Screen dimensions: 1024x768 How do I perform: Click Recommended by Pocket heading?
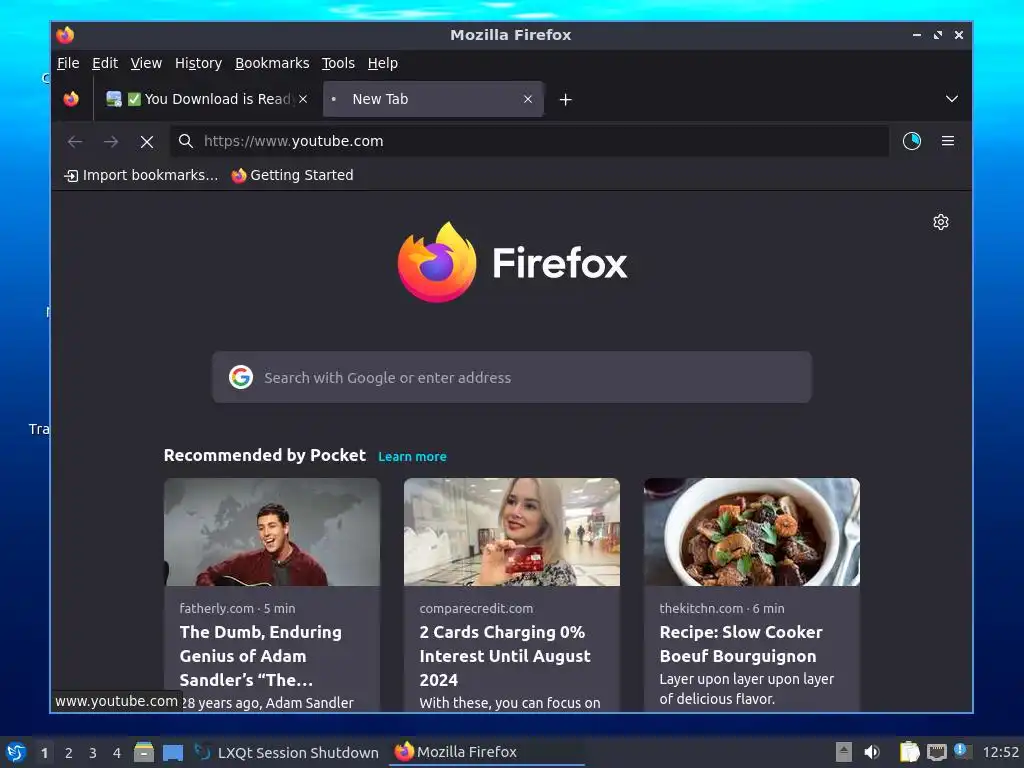pyautogui.click(x=264, y=455)
